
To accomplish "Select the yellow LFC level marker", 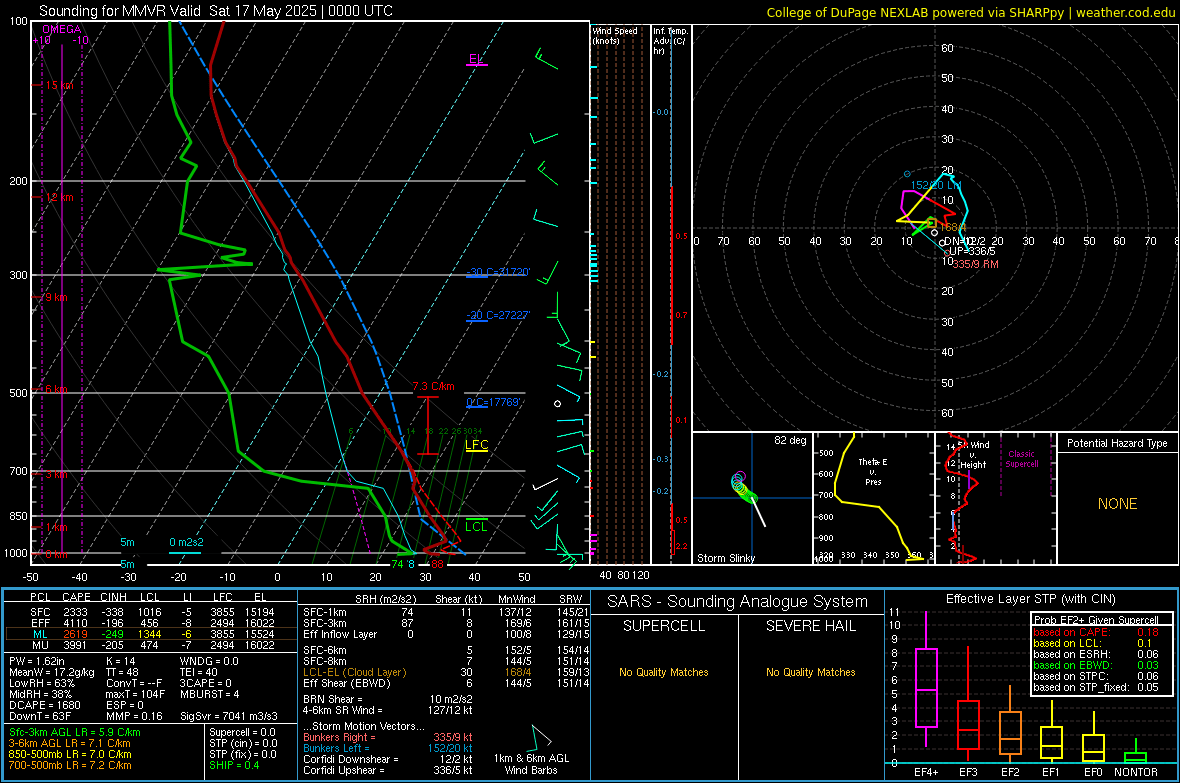I will point(476,446).
